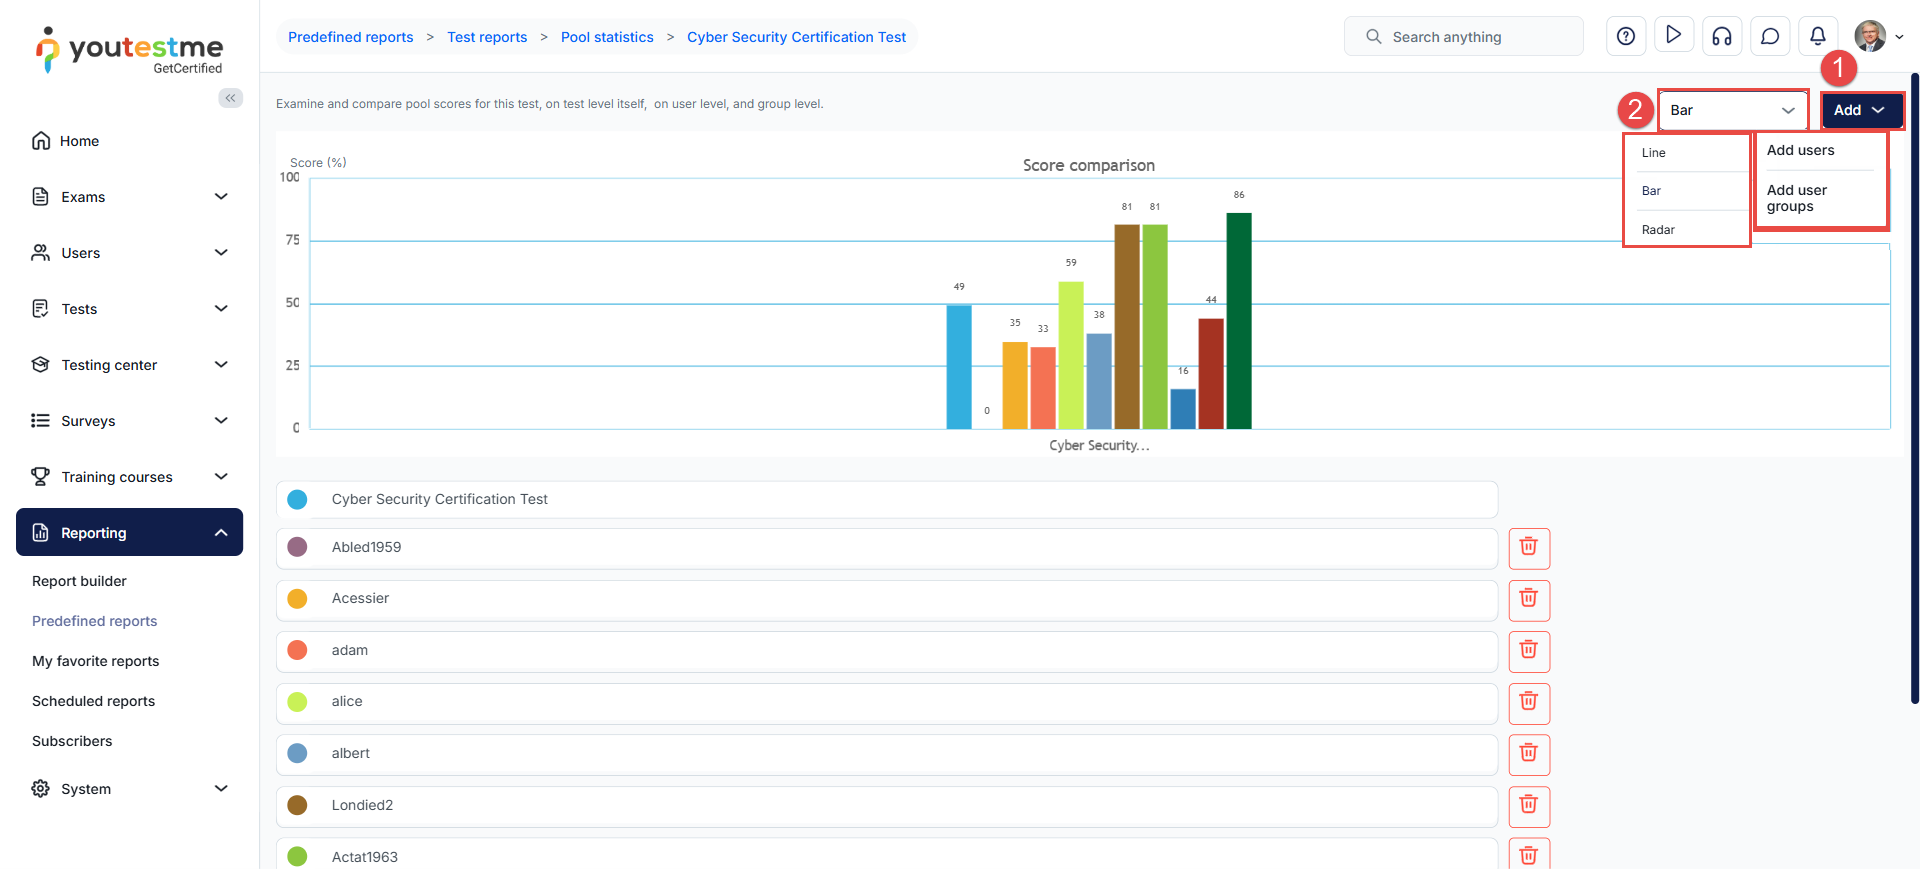Open the chat bubble icon
Screen dimensions: 1920x869
coord(1770,37)
